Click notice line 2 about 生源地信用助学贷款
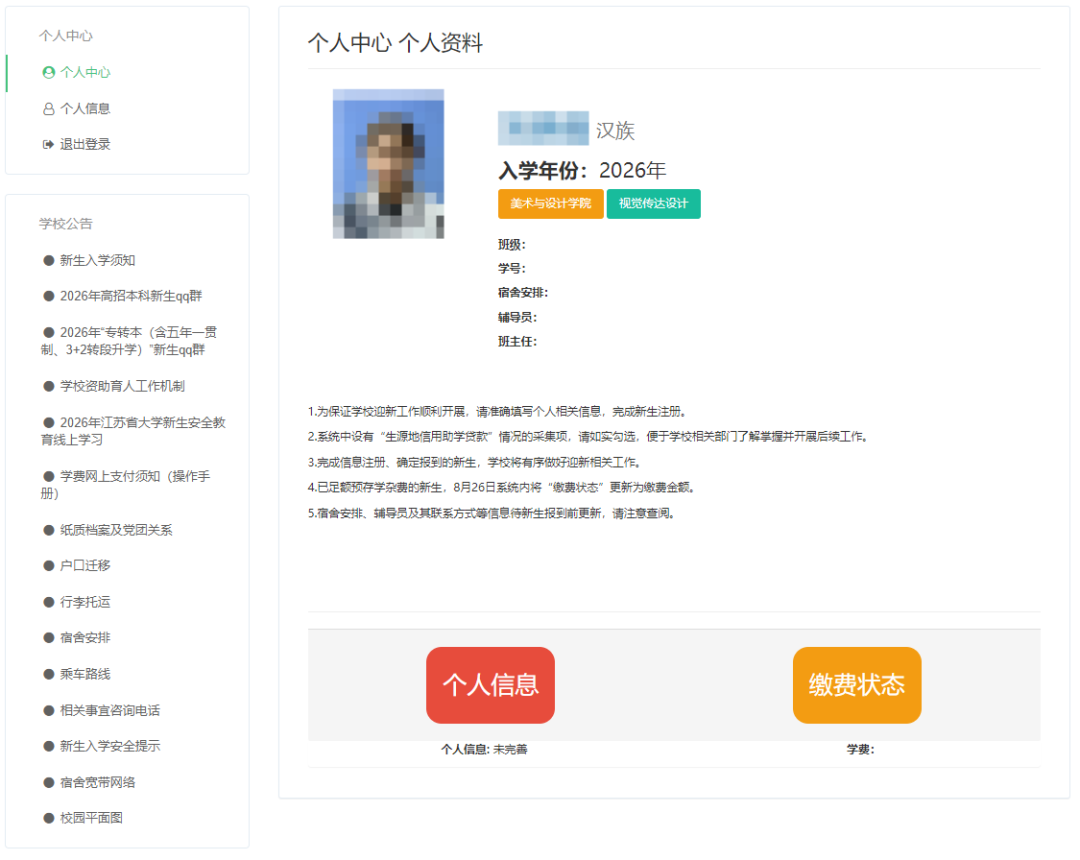Viewport: 1080px width, 860px height. (x=589, y=437)
